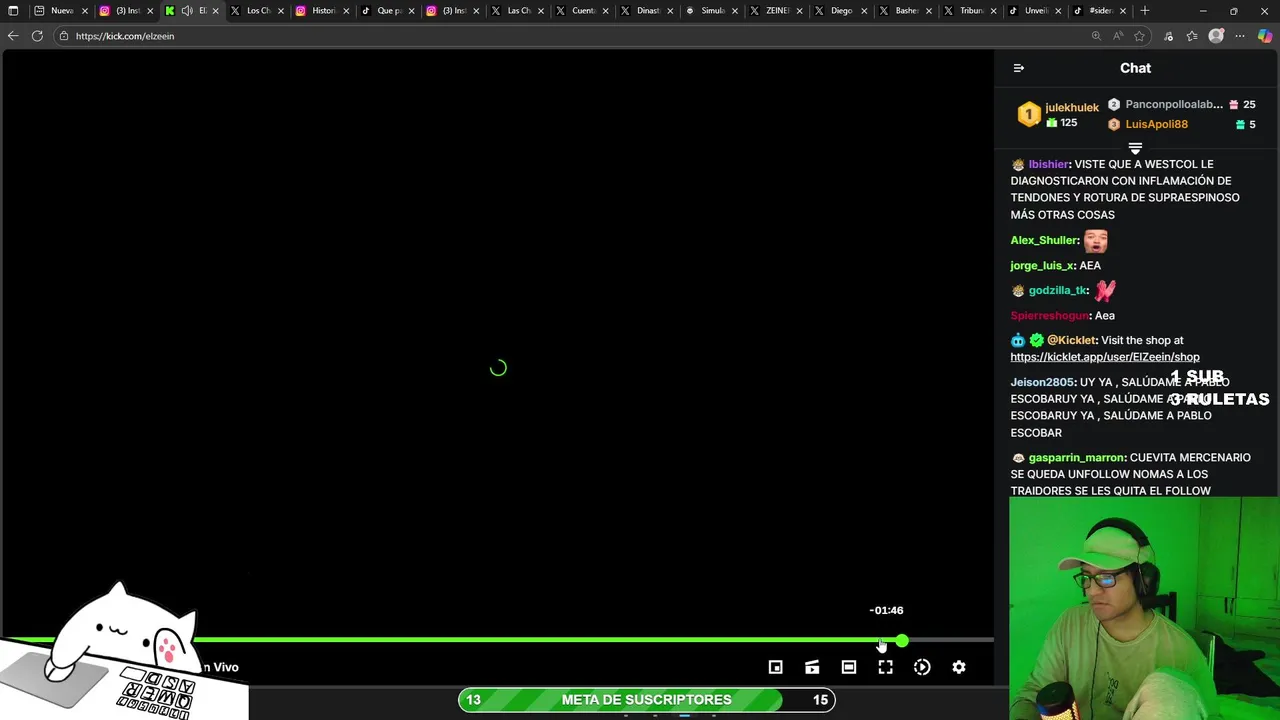Click username jorge_luis_x in chat
1280x720 pixels.
1041,265
